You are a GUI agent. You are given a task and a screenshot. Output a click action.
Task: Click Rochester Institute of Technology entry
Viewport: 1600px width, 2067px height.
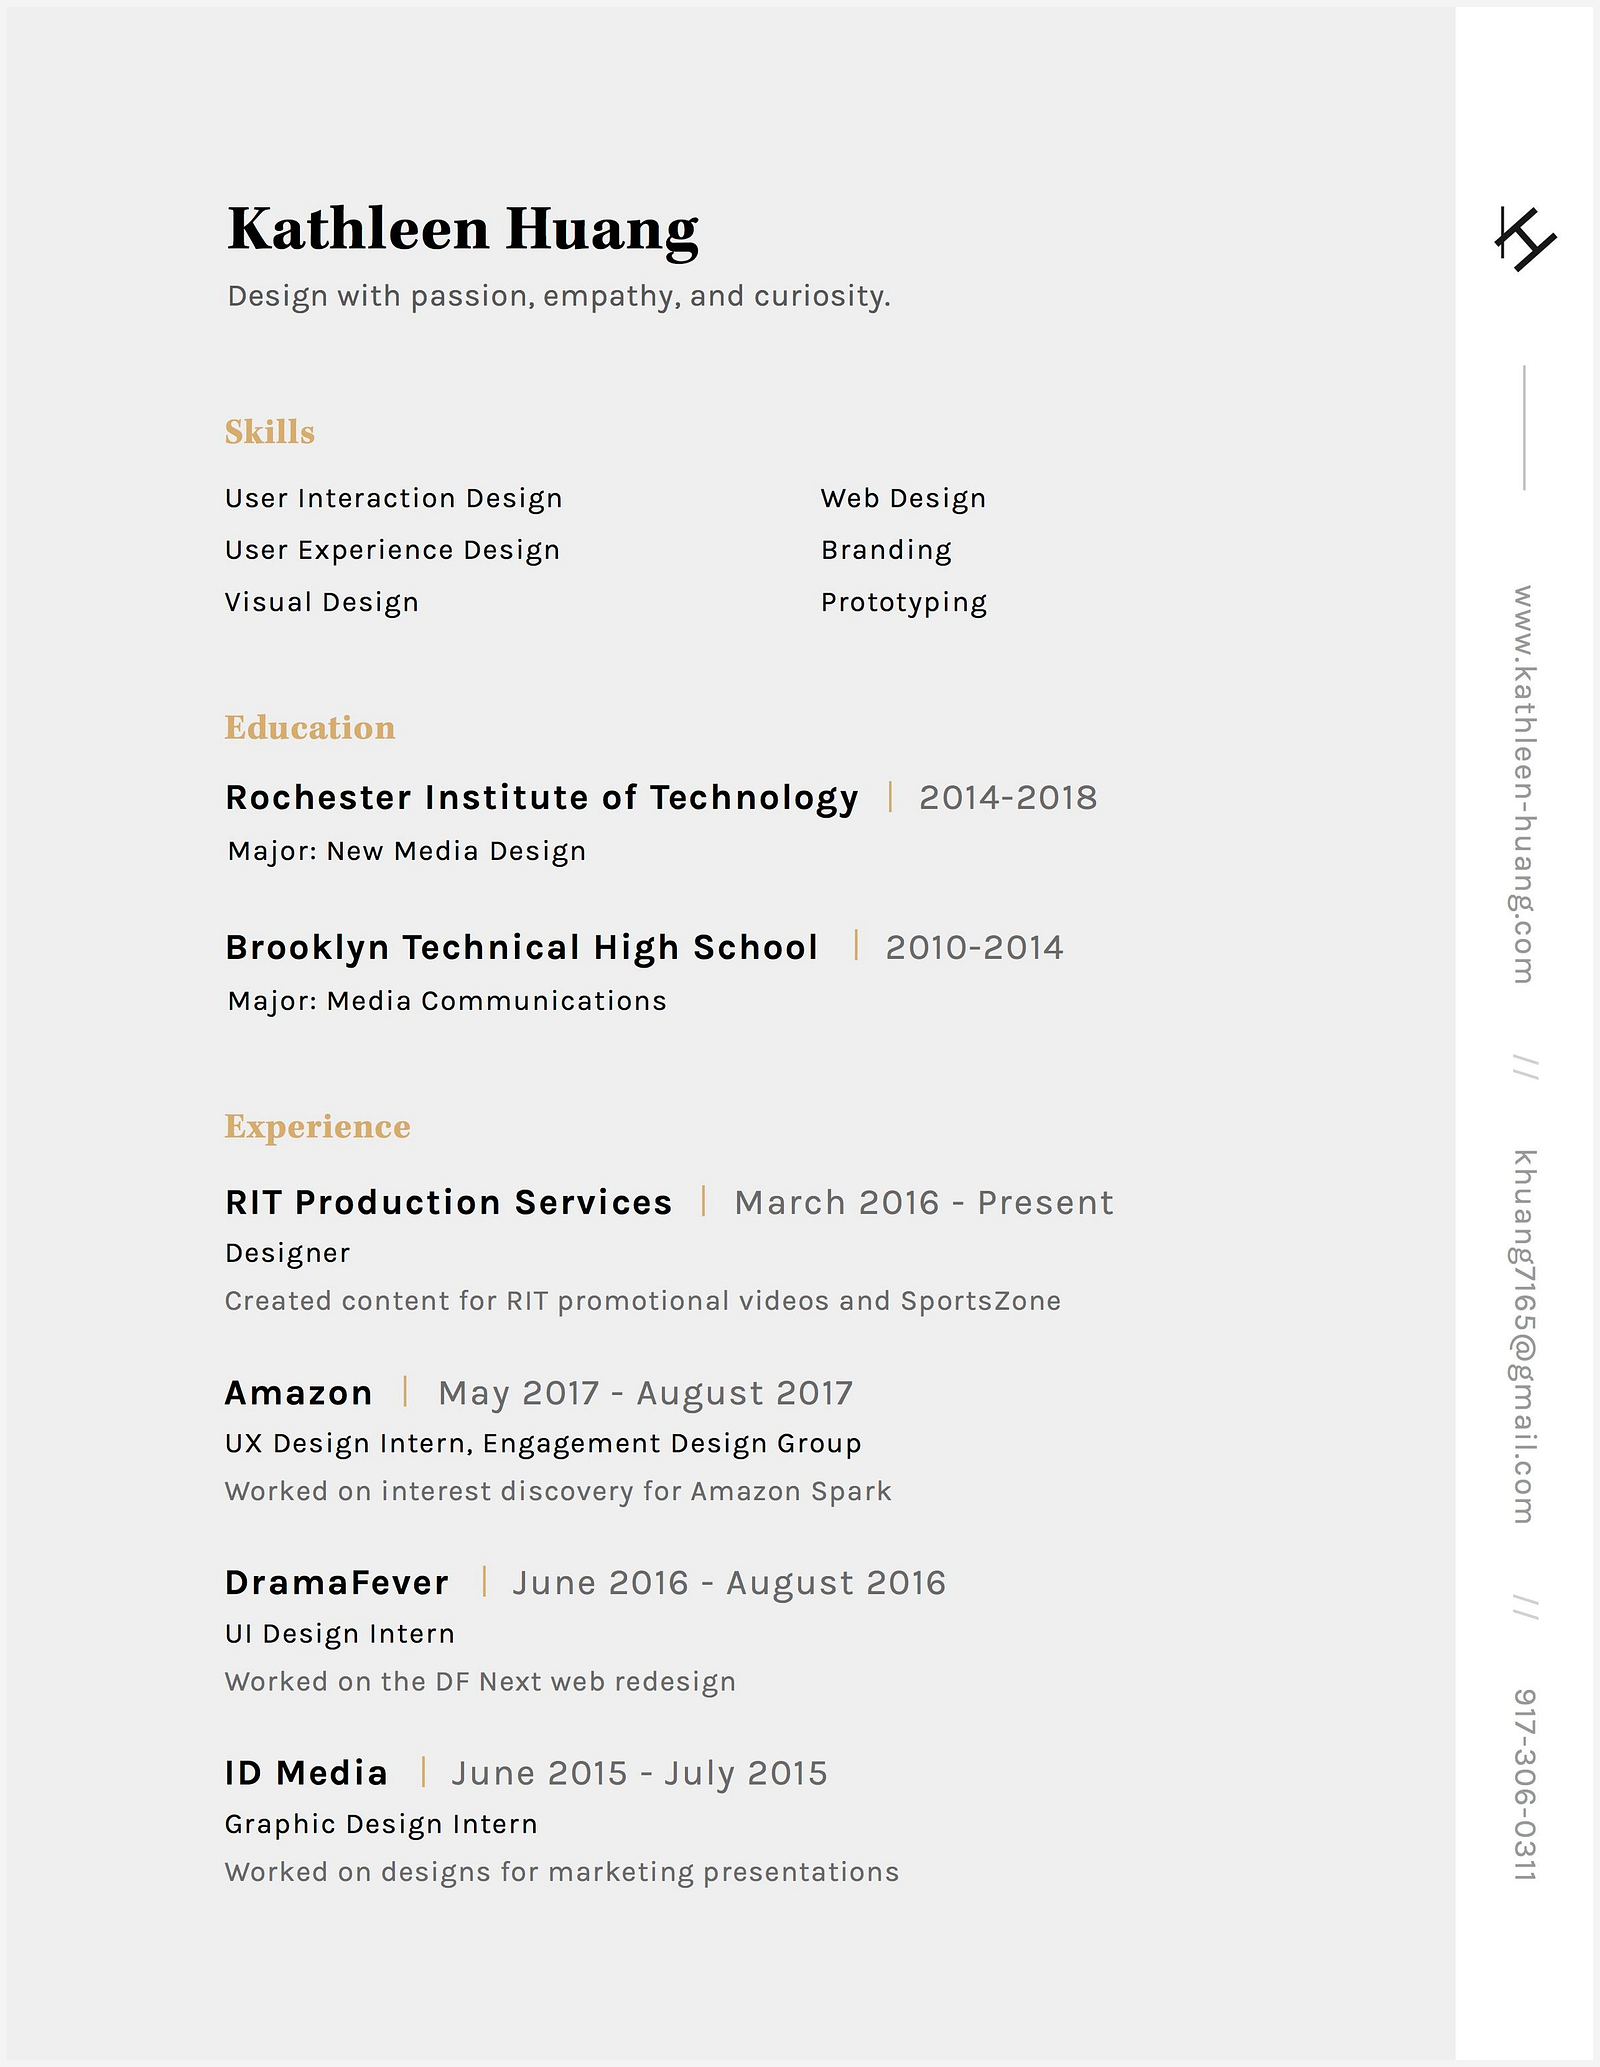click(541, 798)
